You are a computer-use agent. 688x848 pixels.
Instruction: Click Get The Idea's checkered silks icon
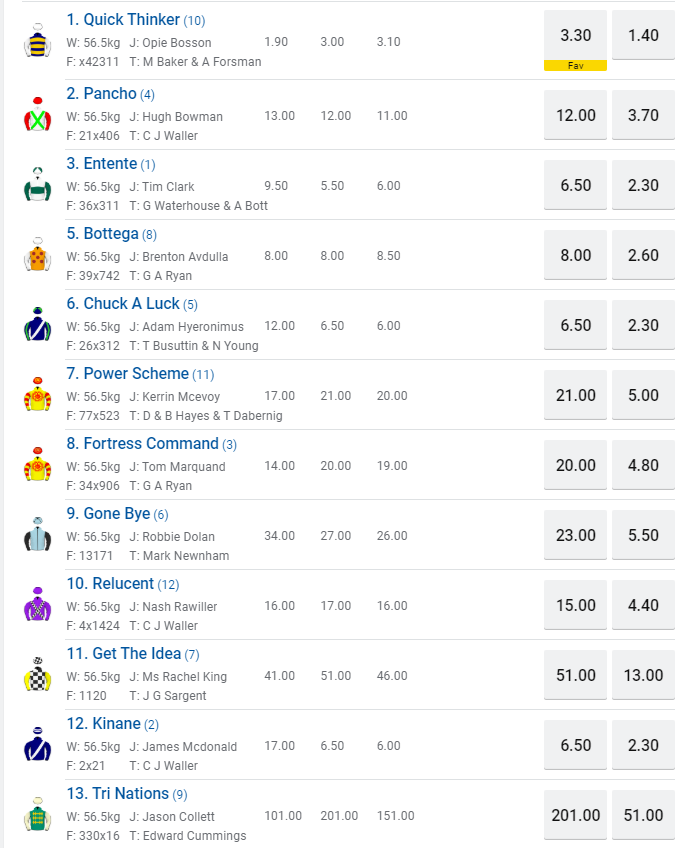[x=37, y=675]
